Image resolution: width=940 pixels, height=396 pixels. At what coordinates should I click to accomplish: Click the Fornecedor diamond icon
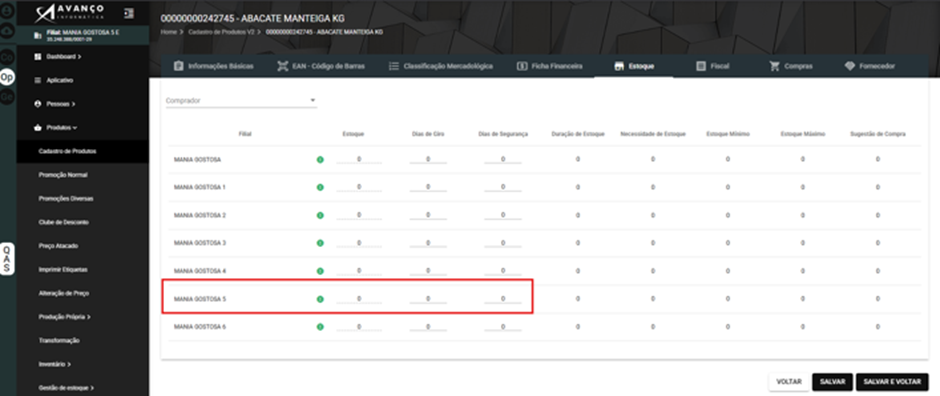(x=849, y=66)
